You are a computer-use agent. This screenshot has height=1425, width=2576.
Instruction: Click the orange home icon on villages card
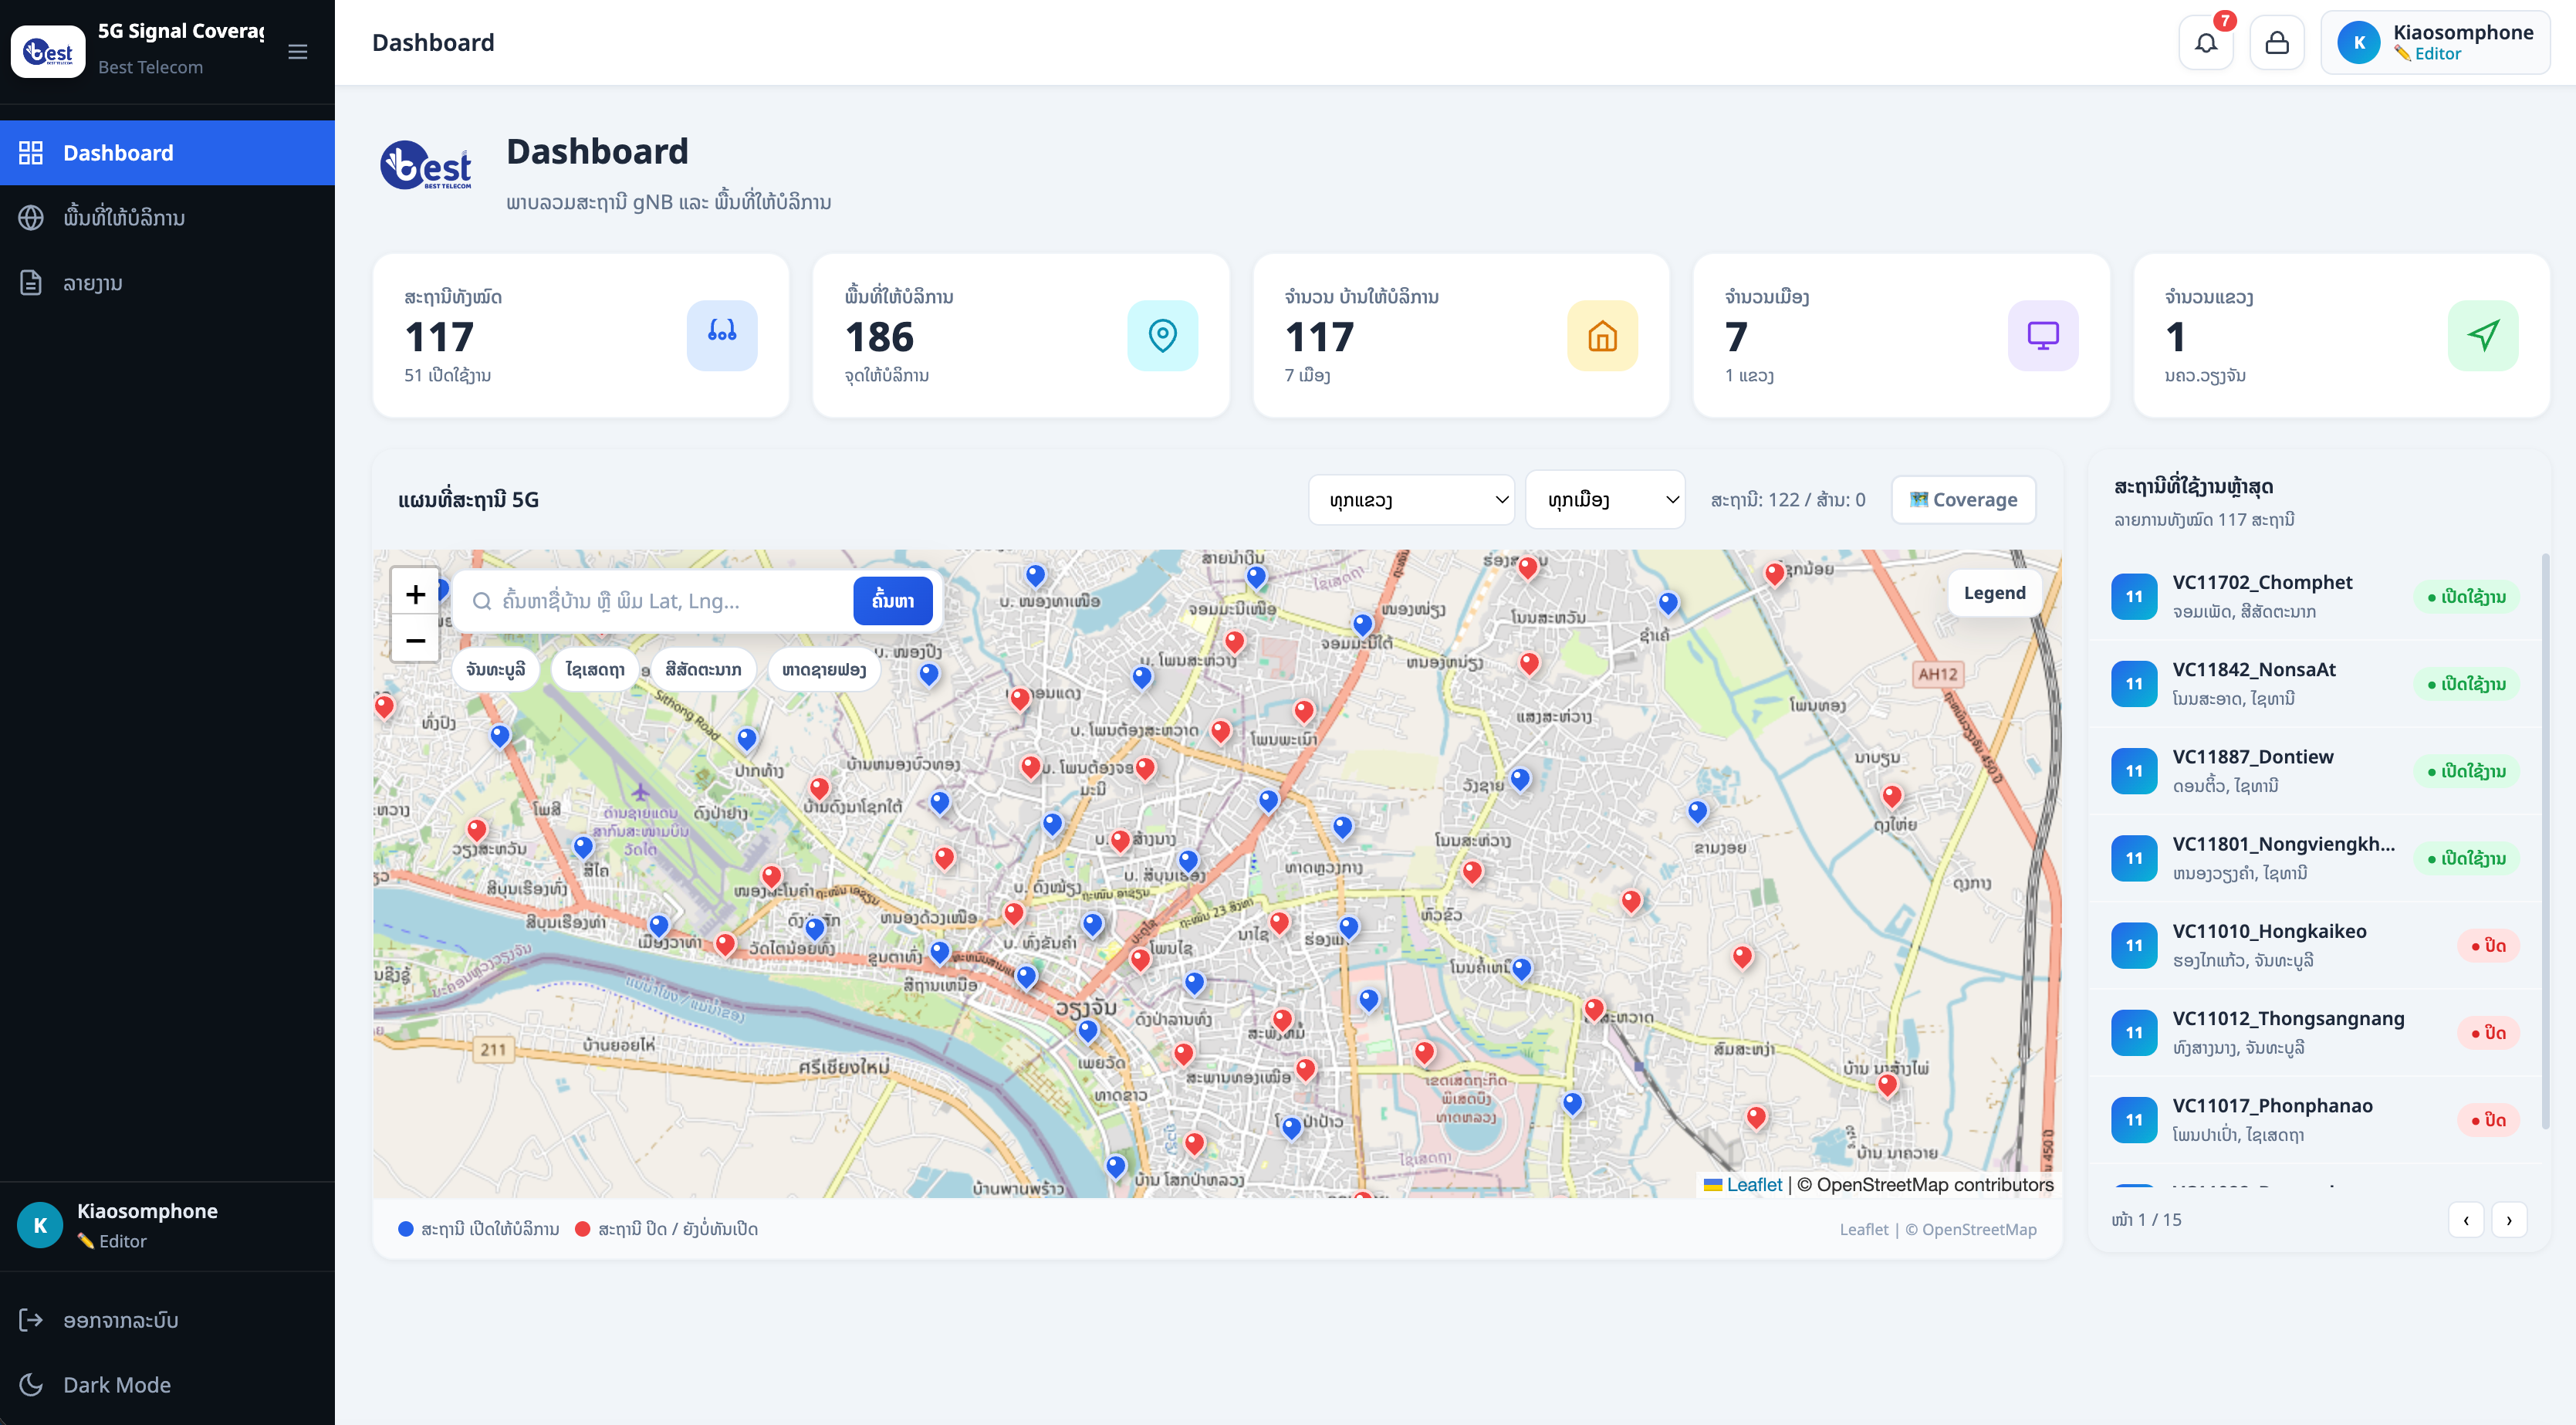pyautogui.click(x=1603, y=336)
